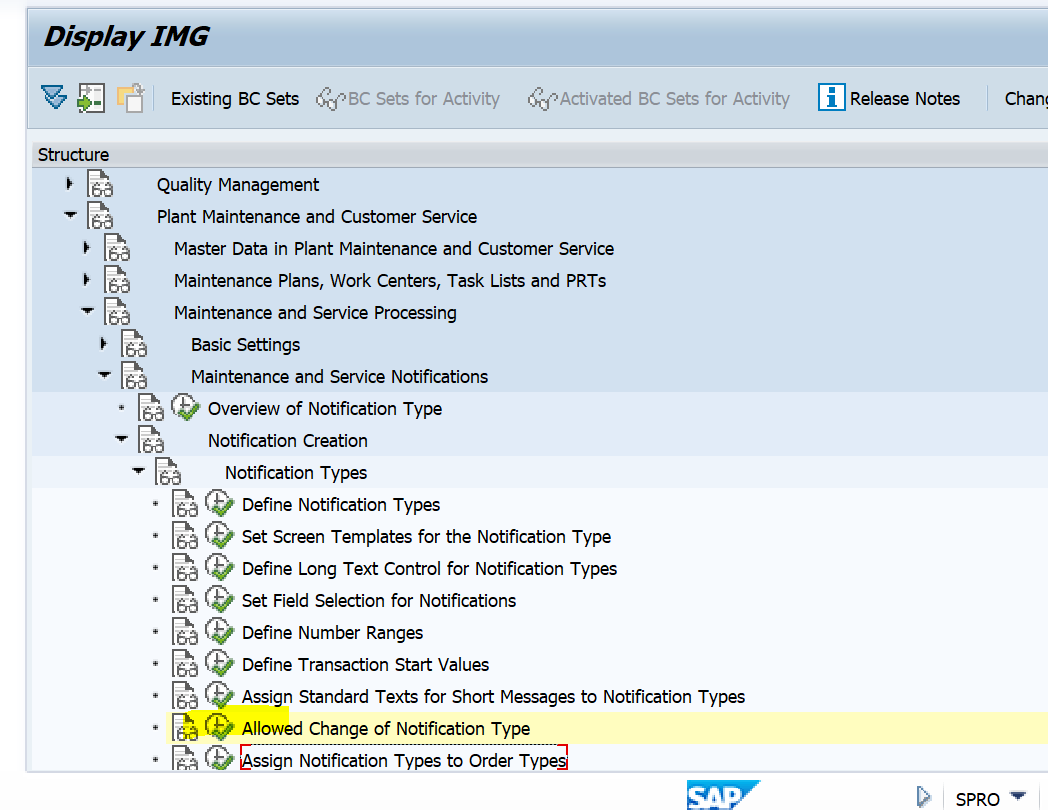This screenshot has width=1048, height=810.
Task: Execute the Allowed Change of Notification Type activity
Action: coord(219,727)
